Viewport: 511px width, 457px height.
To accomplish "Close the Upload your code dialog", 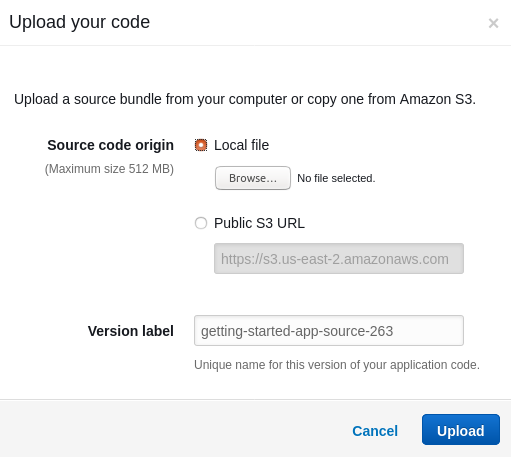I will pyautogui.click(x=493, y=23).
